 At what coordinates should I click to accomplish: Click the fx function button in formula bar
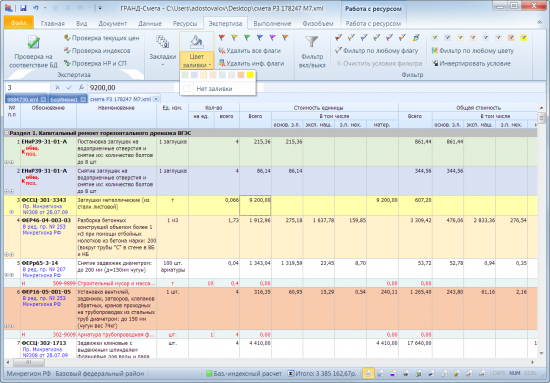(81, 87)
